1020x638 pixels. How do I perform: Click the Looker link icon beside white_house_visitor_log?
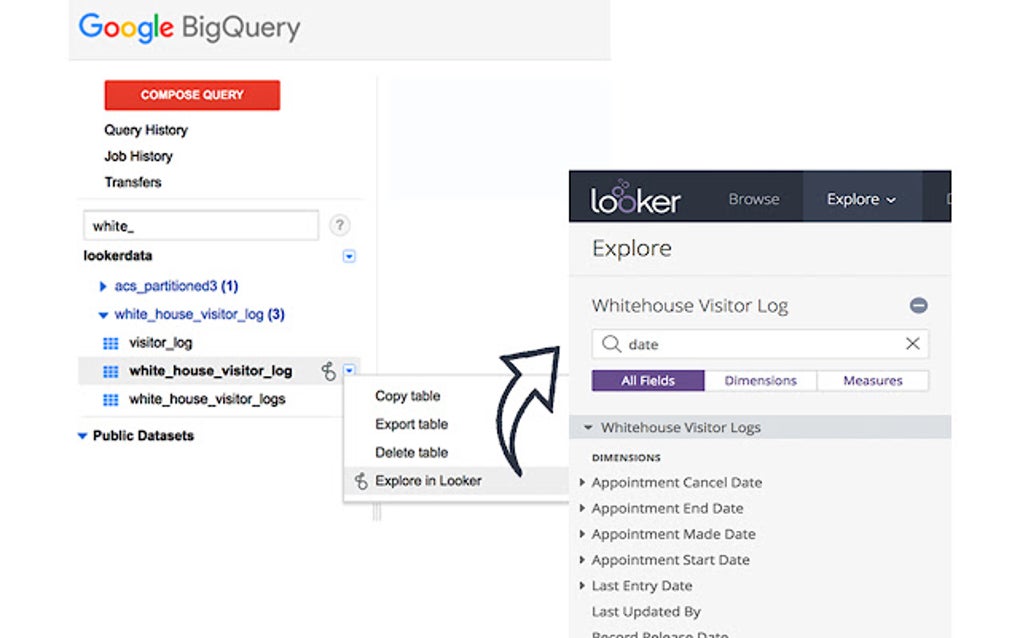[x=327, y=370]
